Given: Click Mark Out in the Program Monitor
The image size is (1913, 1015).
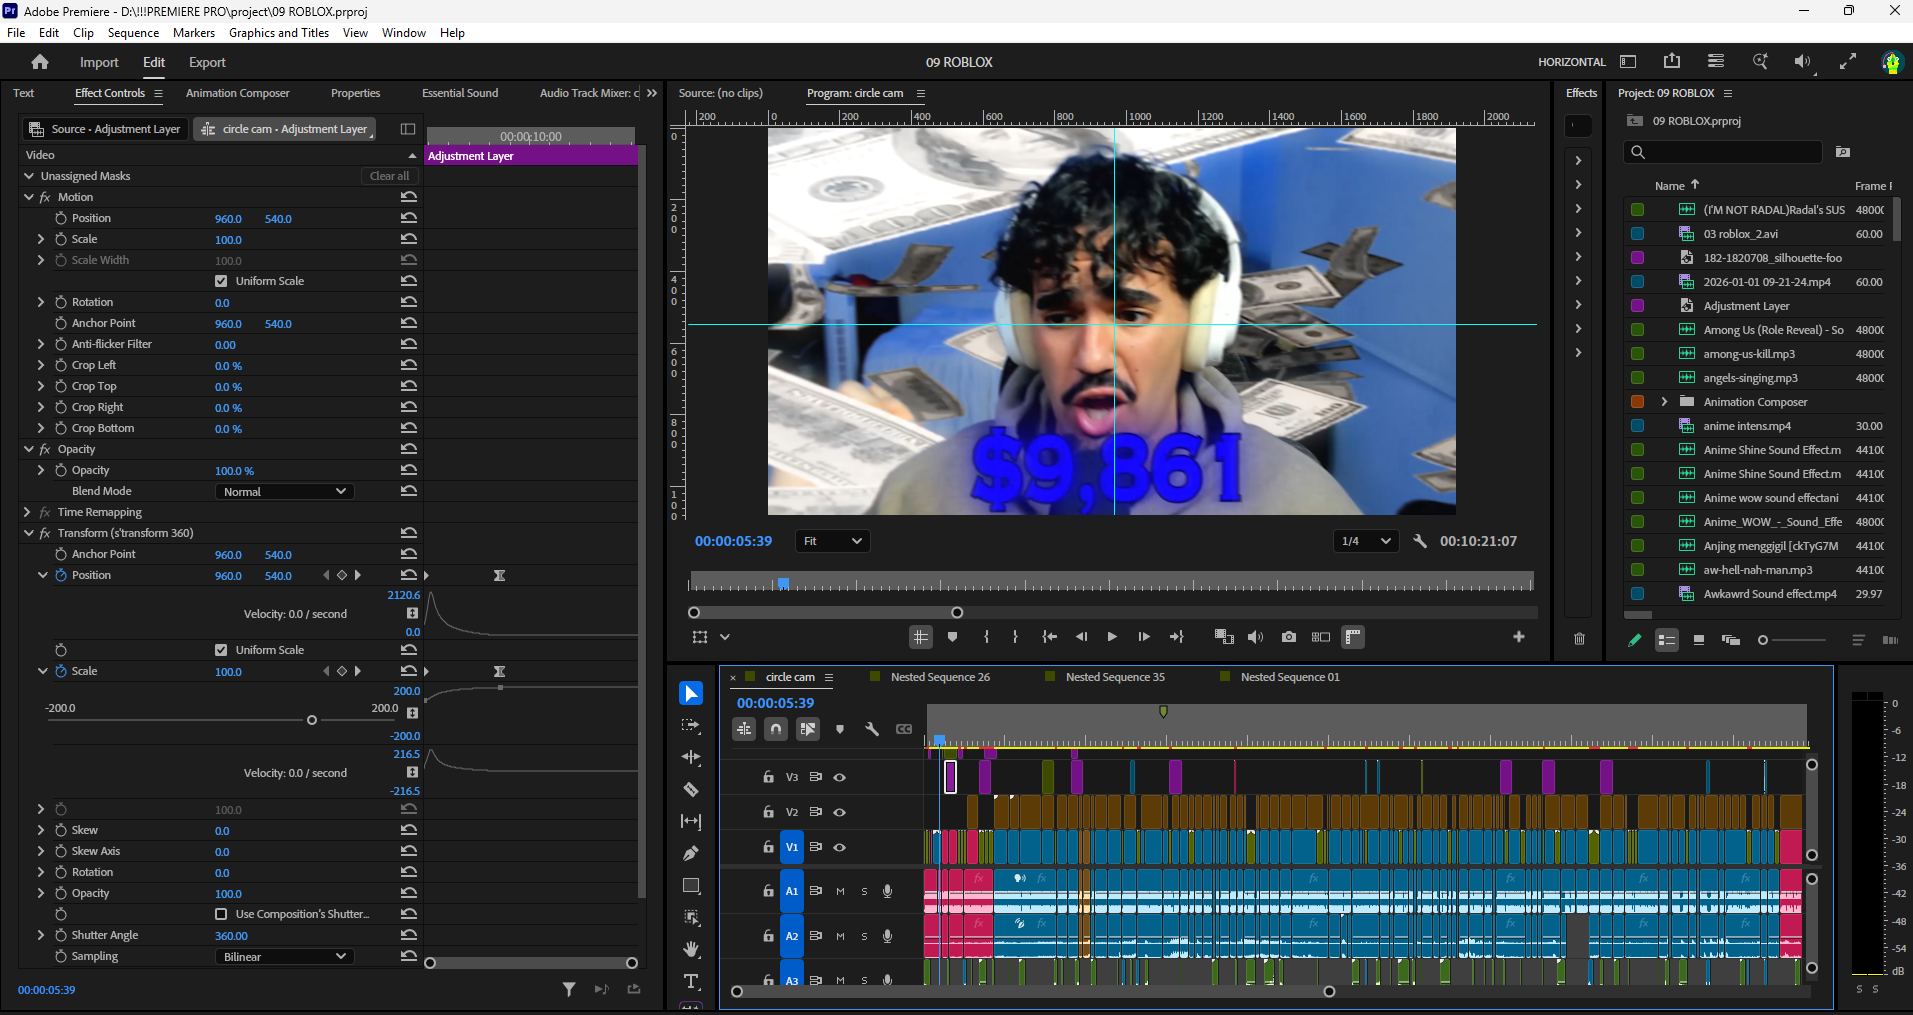Looking at the screenshot, I should tap(1015, 637).
